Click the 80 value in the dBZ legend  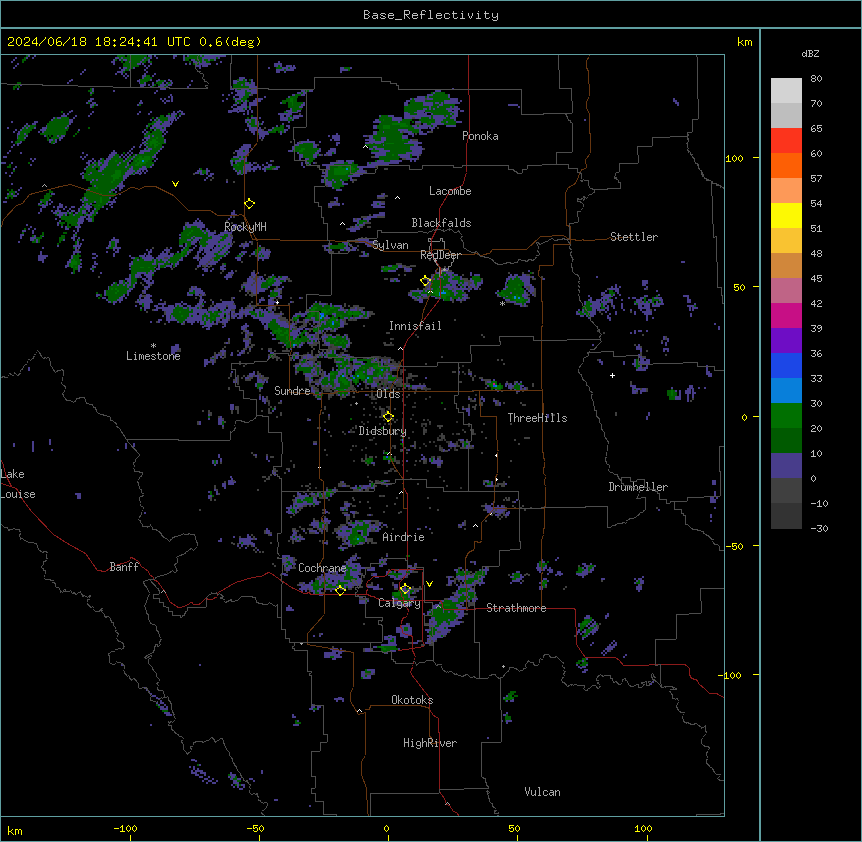816,79
